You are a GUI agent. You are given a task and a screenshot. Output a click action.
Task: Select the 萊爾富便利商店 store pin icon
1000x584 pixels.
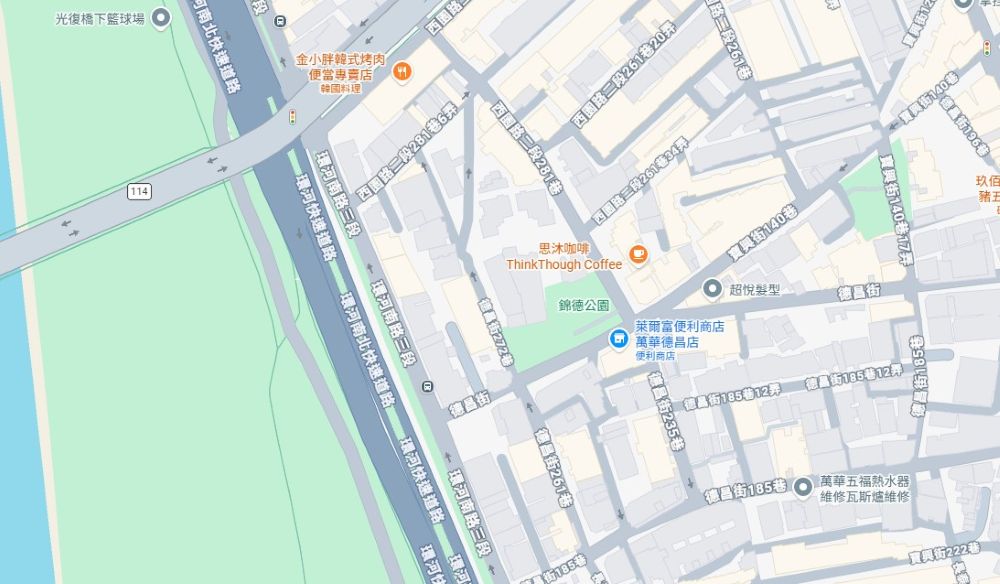pyautogui.click(x=618, y=338)
